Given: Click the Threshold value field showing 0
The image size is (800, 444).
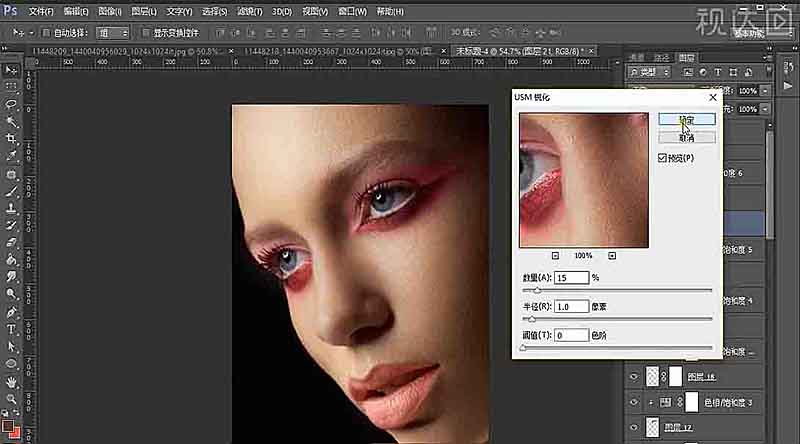Looking at the screenshot, I should click(571, 335).
